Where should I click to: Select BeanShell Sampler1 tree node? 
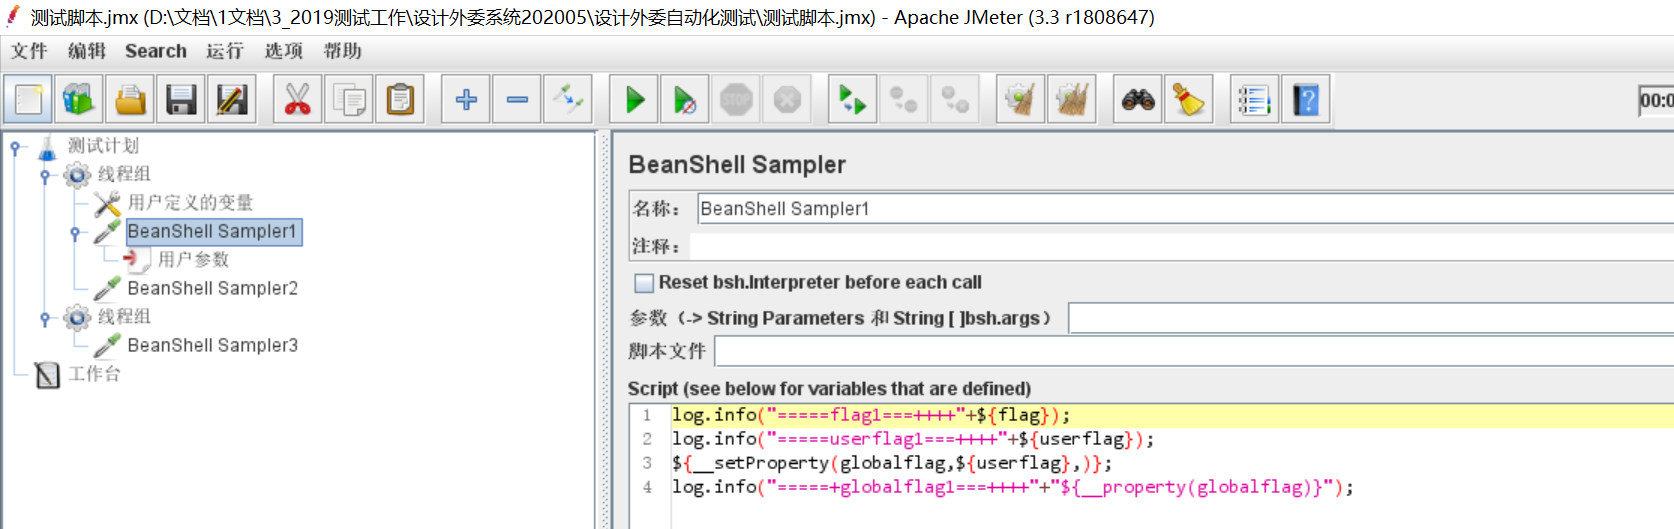click(x=213, y=232)
